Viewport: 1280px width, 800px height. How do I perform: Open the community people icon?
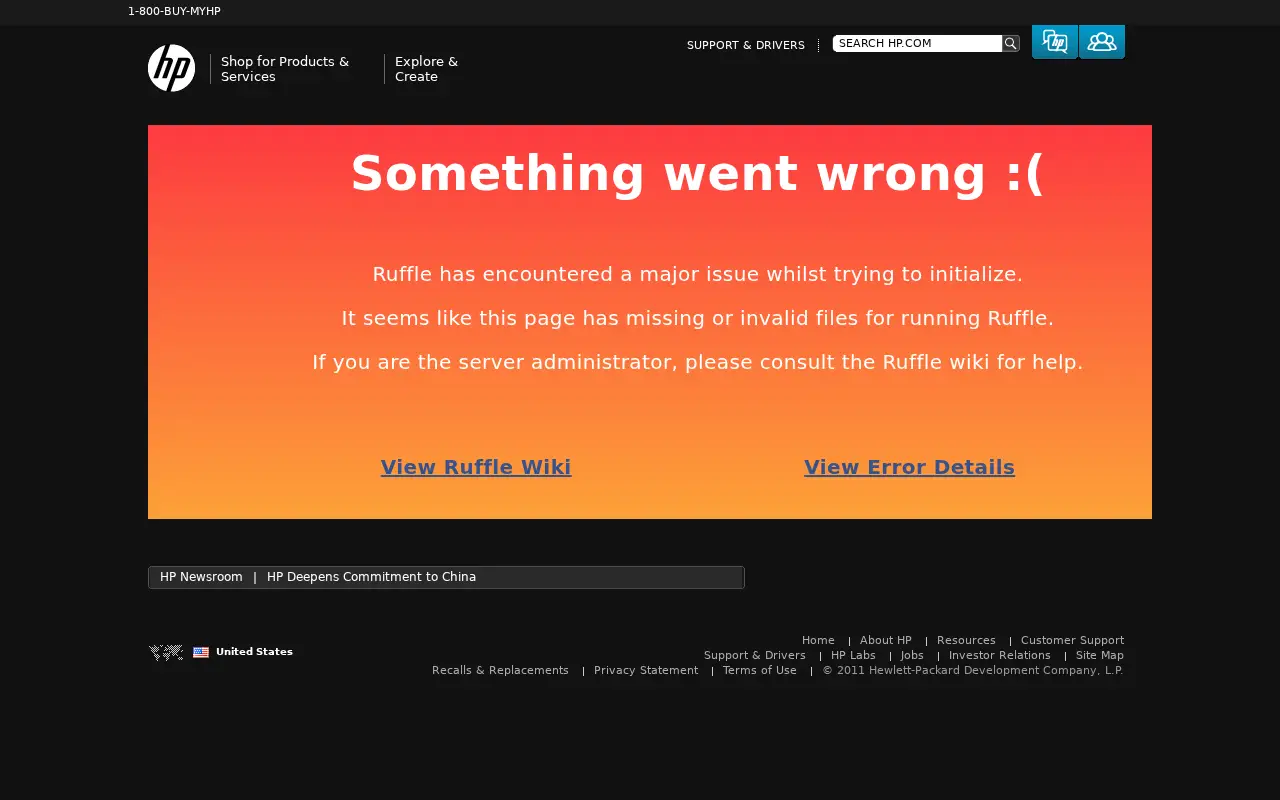(1102, 42)
